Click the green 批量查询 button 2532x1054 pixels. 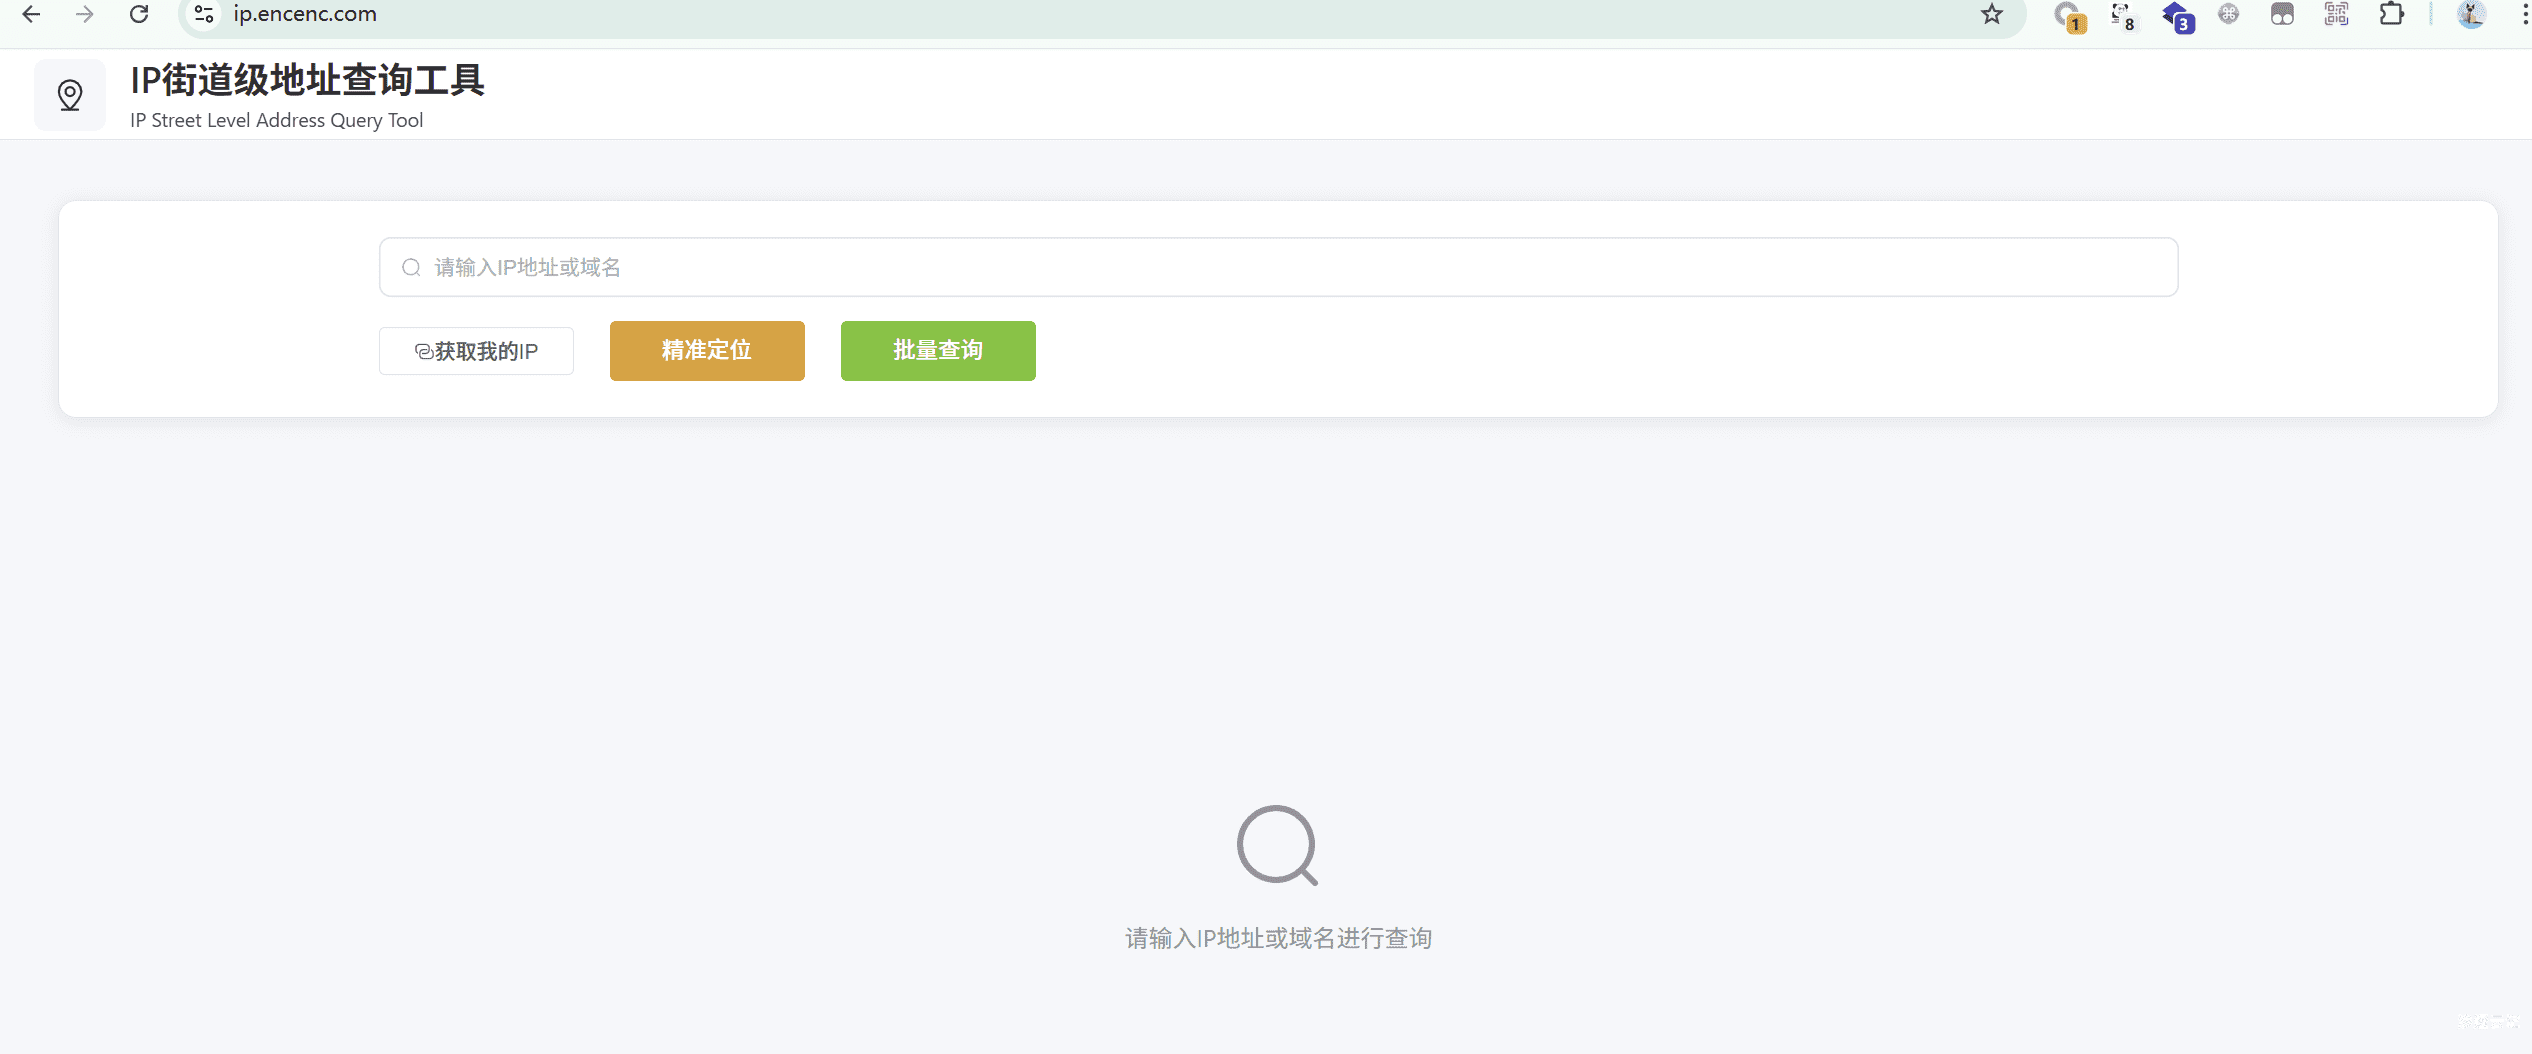click(x=937, y=351)
